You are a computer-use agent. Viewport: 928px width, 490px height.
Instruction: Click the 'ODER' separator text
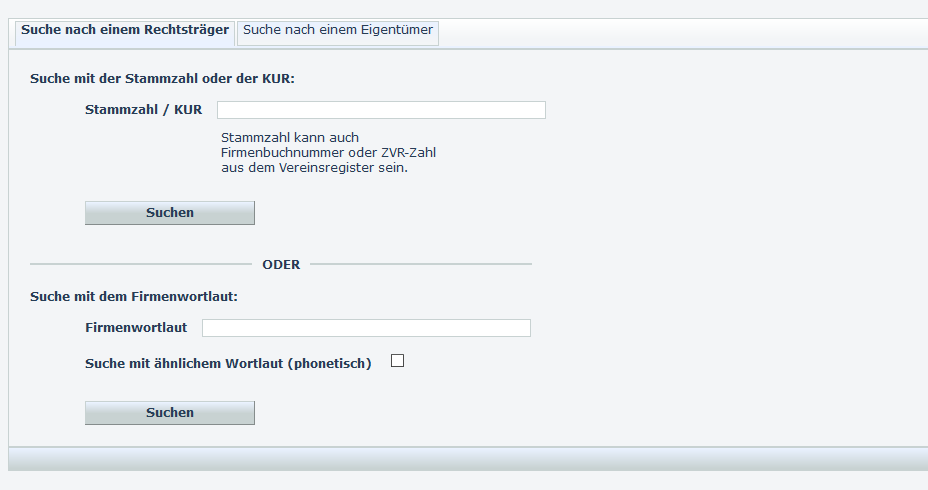coord(281,265)
